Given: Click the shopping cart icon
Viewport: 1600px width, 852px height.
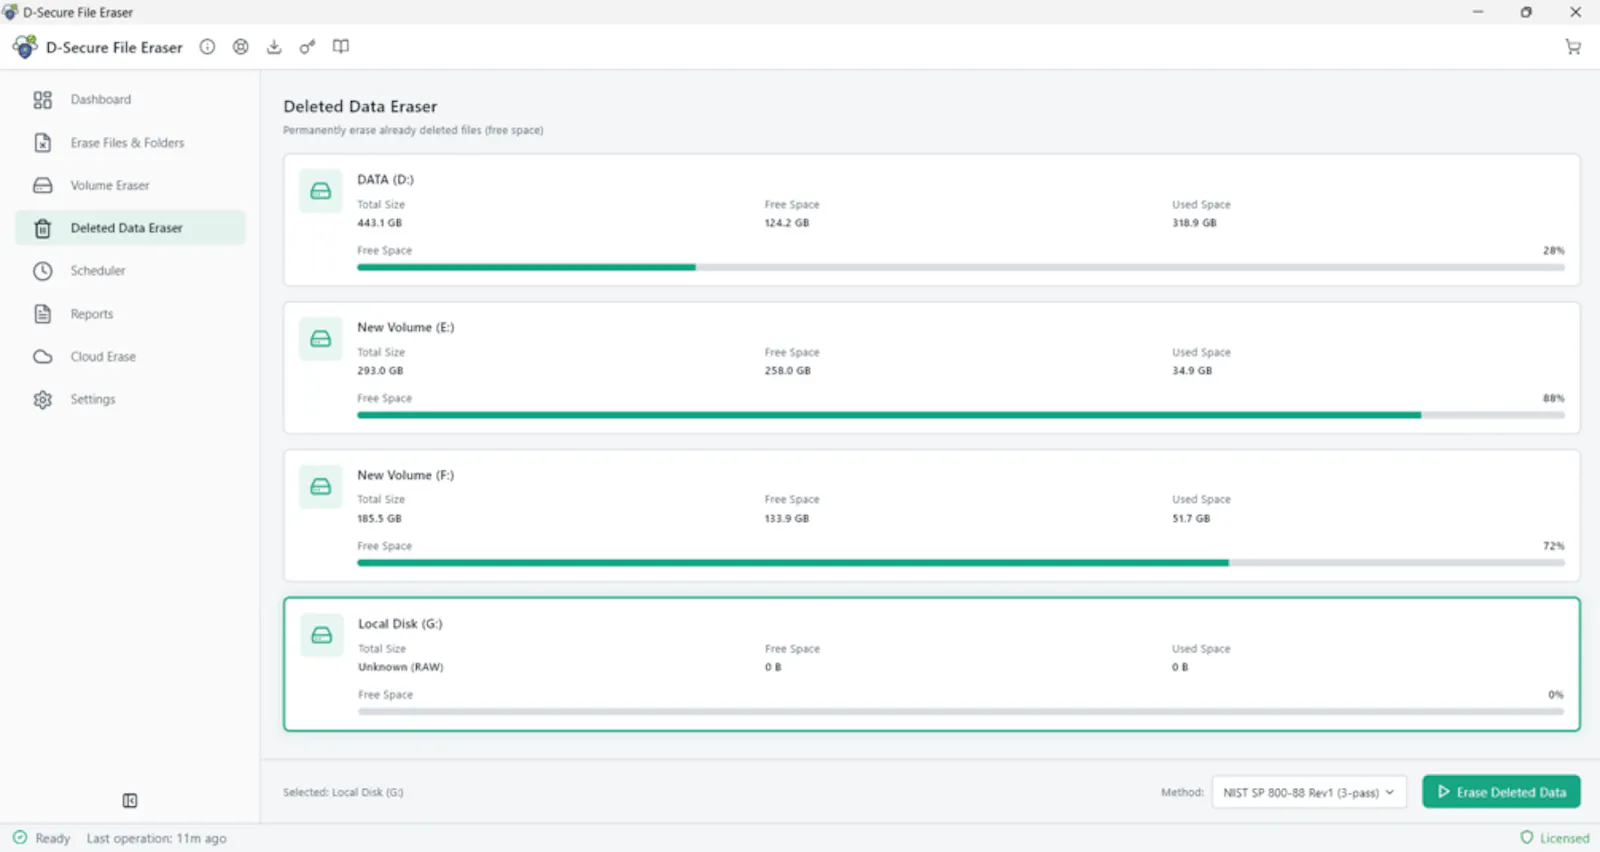Looking at the screenshot, I should coord(1573,47).
